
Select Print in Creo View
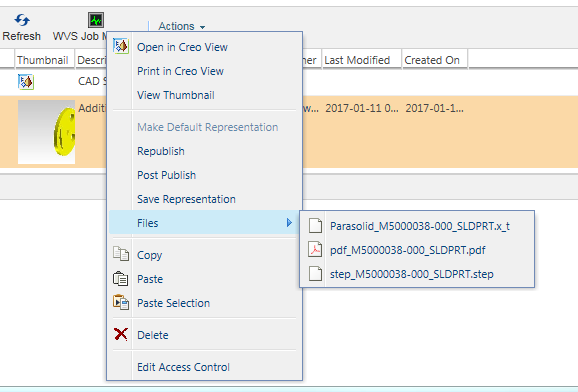(x=180, y=71)
